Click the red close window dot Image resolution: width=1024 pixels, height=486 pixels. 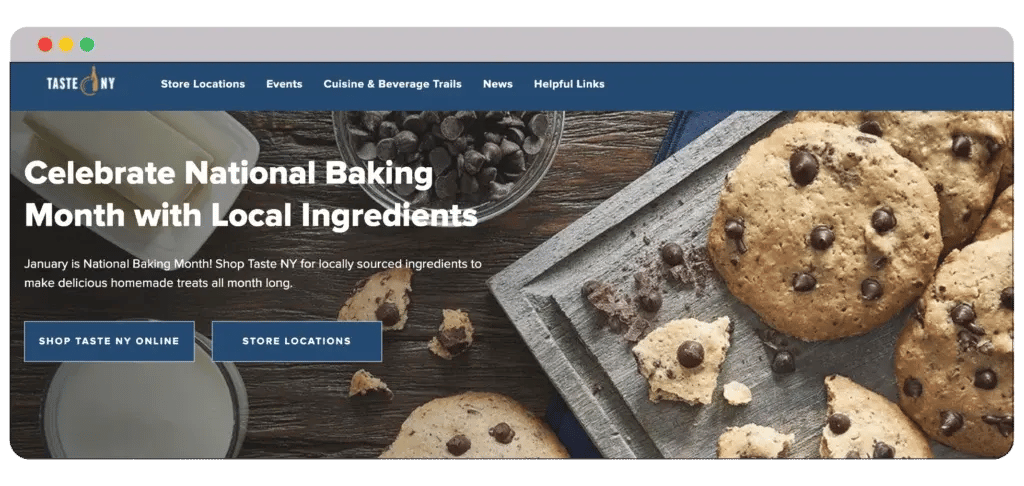(45, 44)
